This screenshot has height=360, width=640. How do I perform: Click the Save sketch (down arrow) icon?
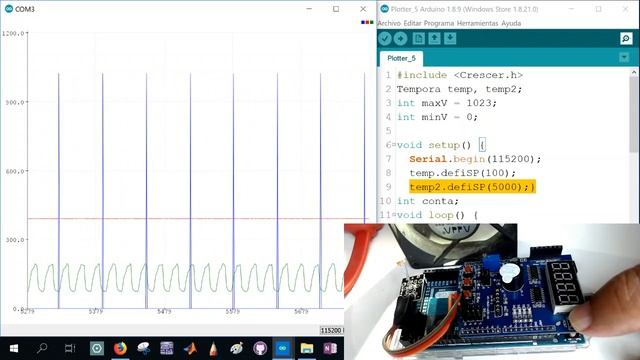pos(450,38)
